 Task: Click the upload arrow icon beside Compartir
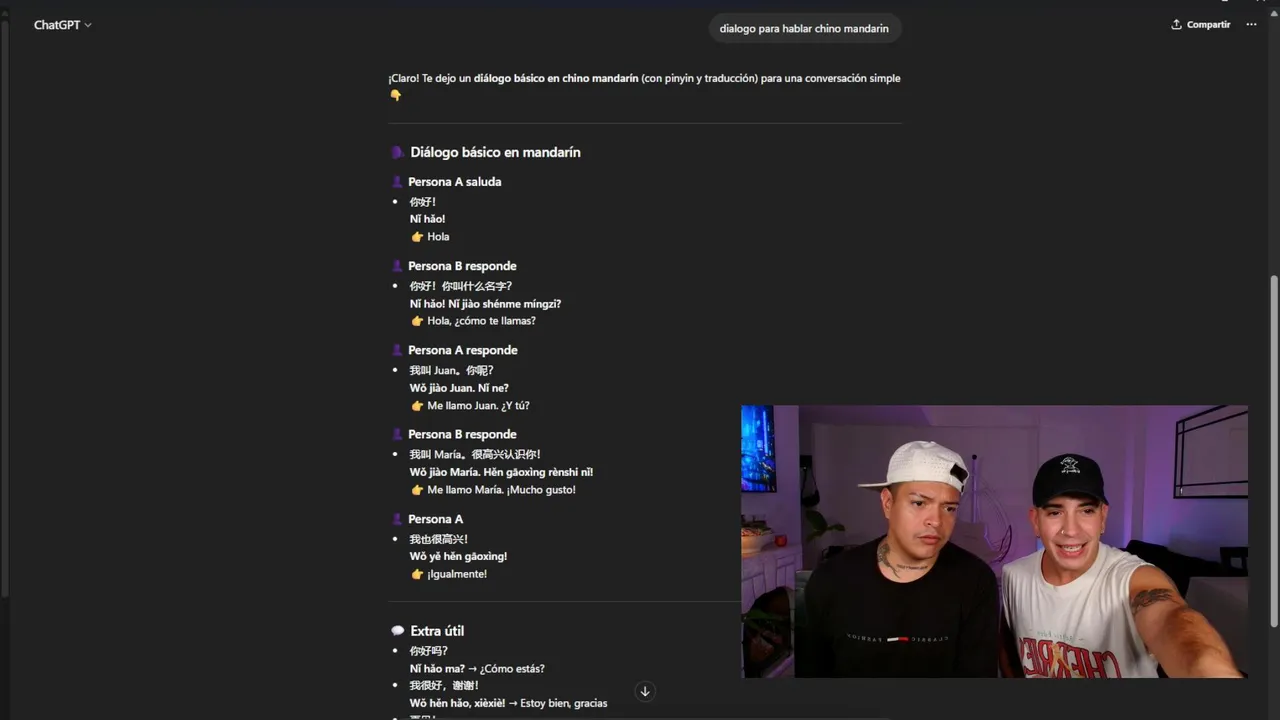(x=1177, y=25)
